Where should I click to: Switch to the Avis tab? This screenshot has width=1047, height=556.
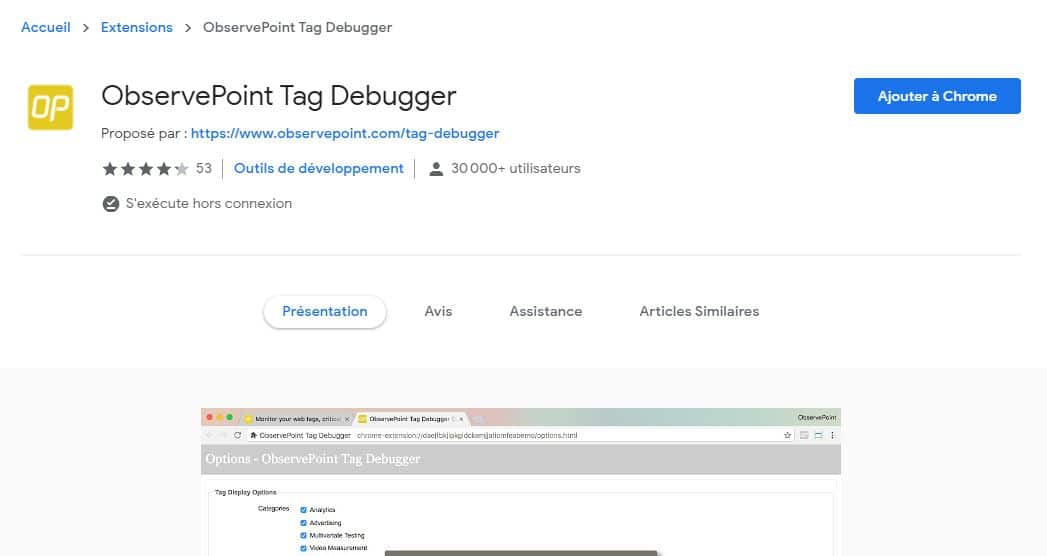438,311
